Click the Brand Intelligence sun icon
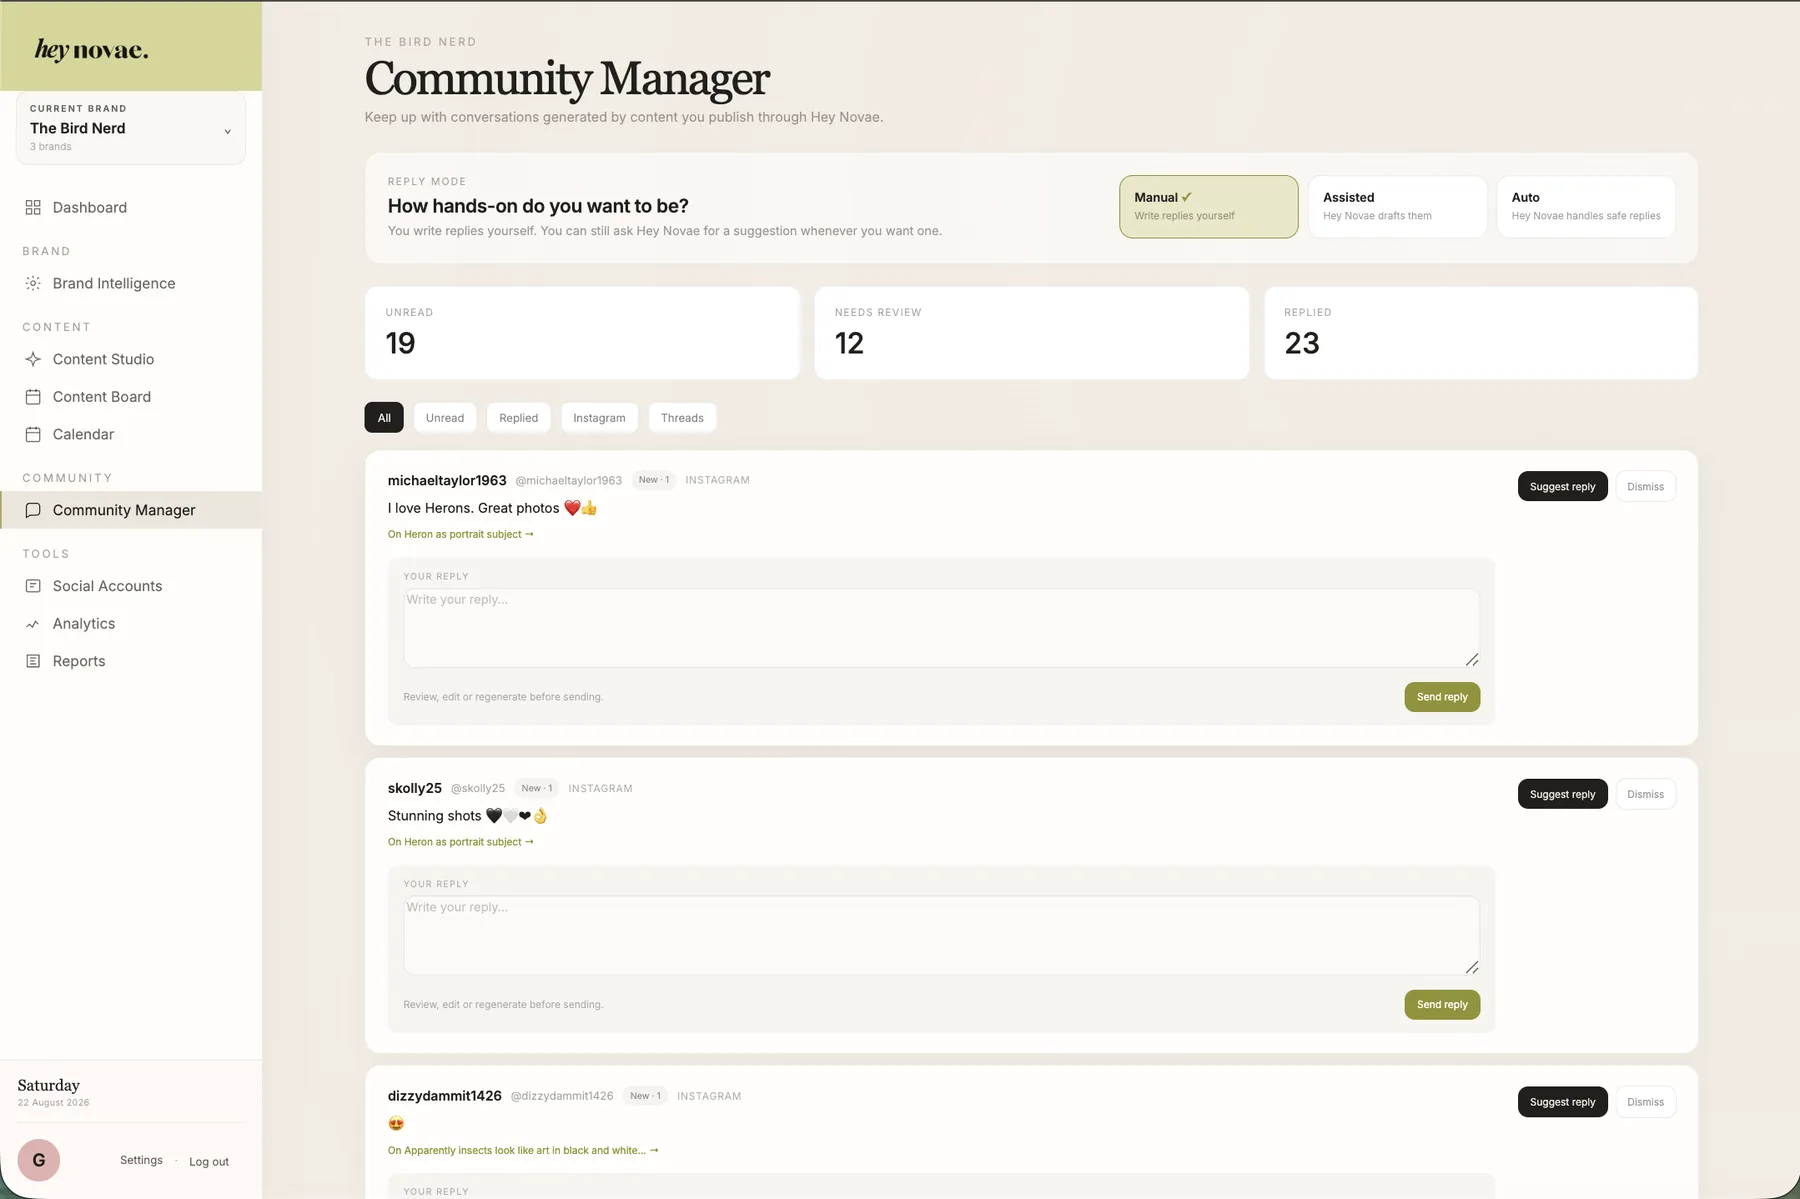The width and height of the screenshot is (1800, 1199). (x=33, y=283)
